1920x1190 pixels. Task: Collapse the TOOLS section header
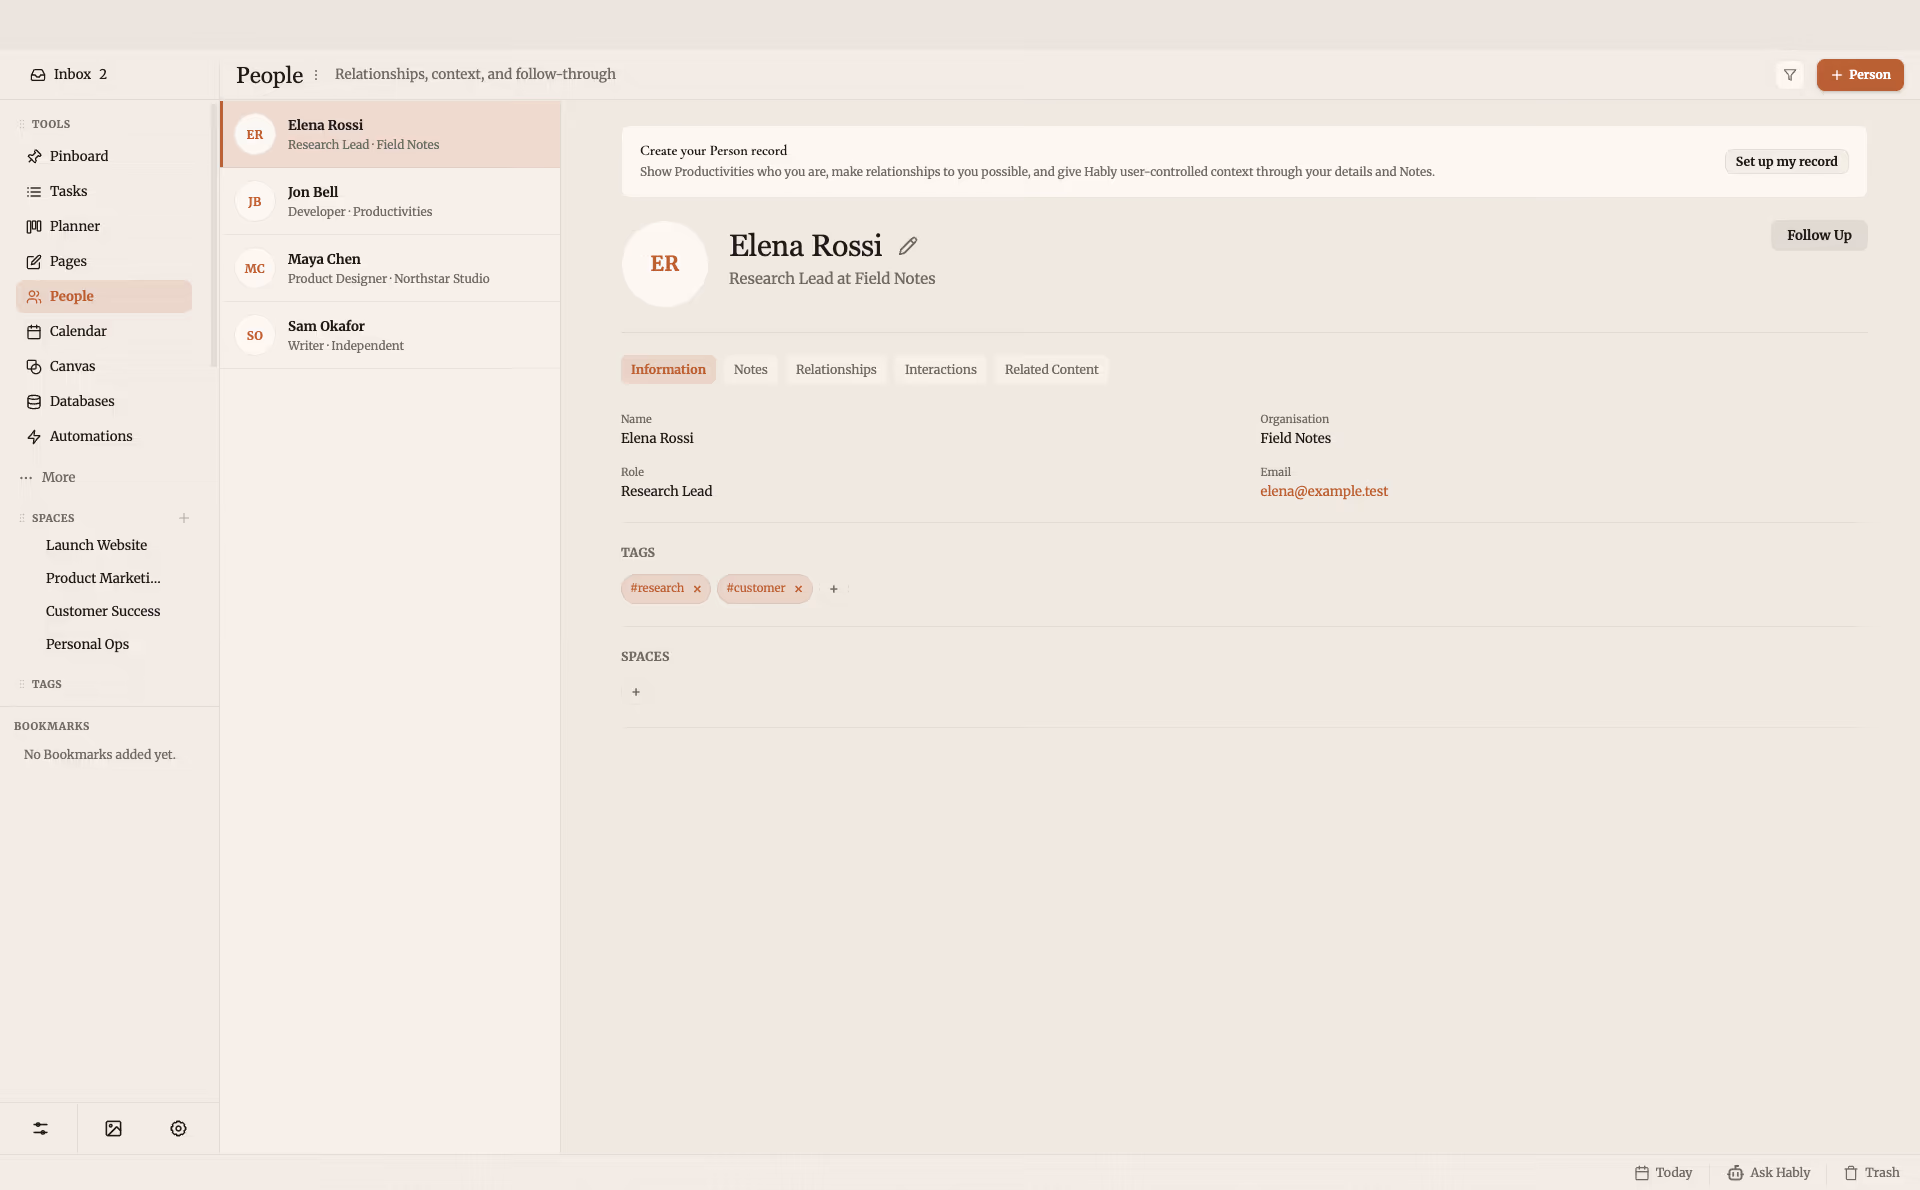50,124
